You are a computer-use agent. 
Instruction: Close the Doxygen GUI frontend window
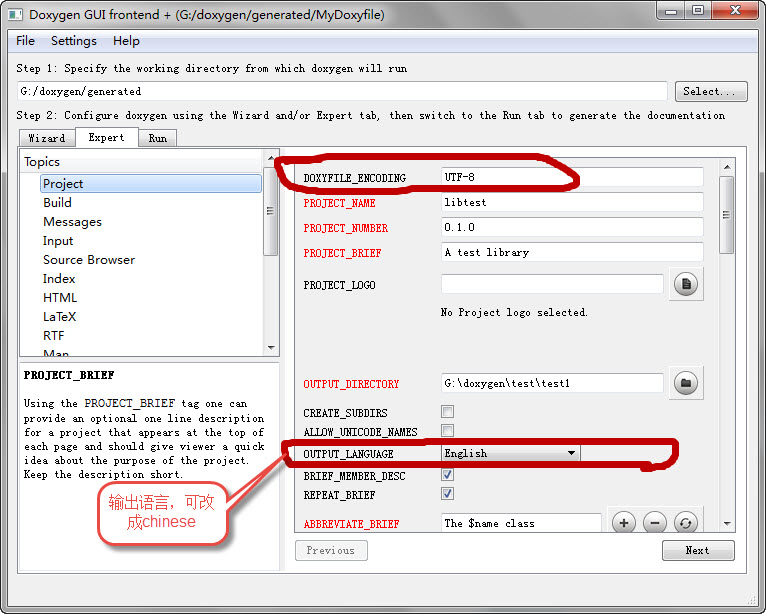click(x=735, y=11)
